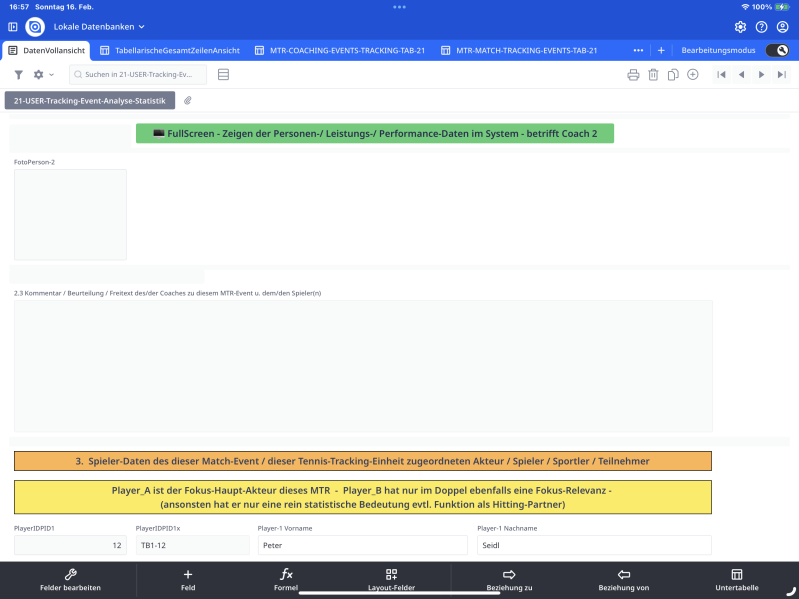Viewport: 799px width, 599px height.
Task: Add a new tab with plus icon
Action: [661, 50]
